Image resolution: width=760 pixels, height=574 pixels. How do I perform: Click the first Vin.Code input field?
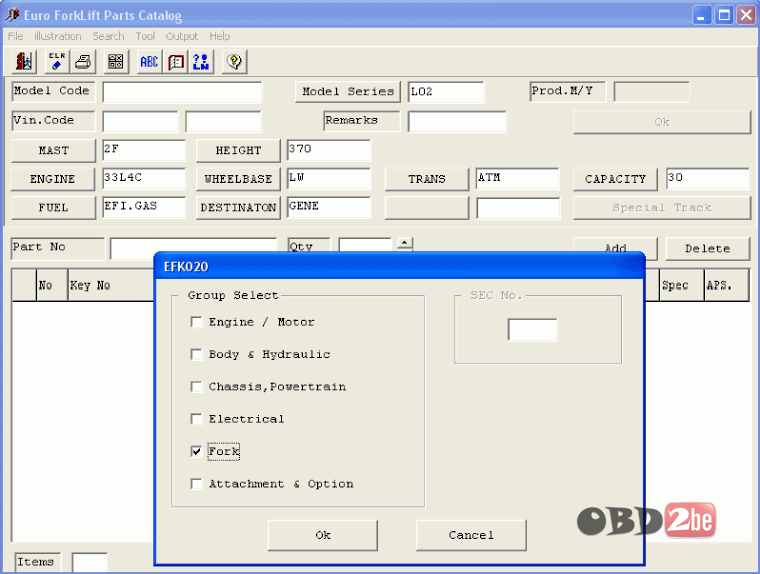(140, 121)
